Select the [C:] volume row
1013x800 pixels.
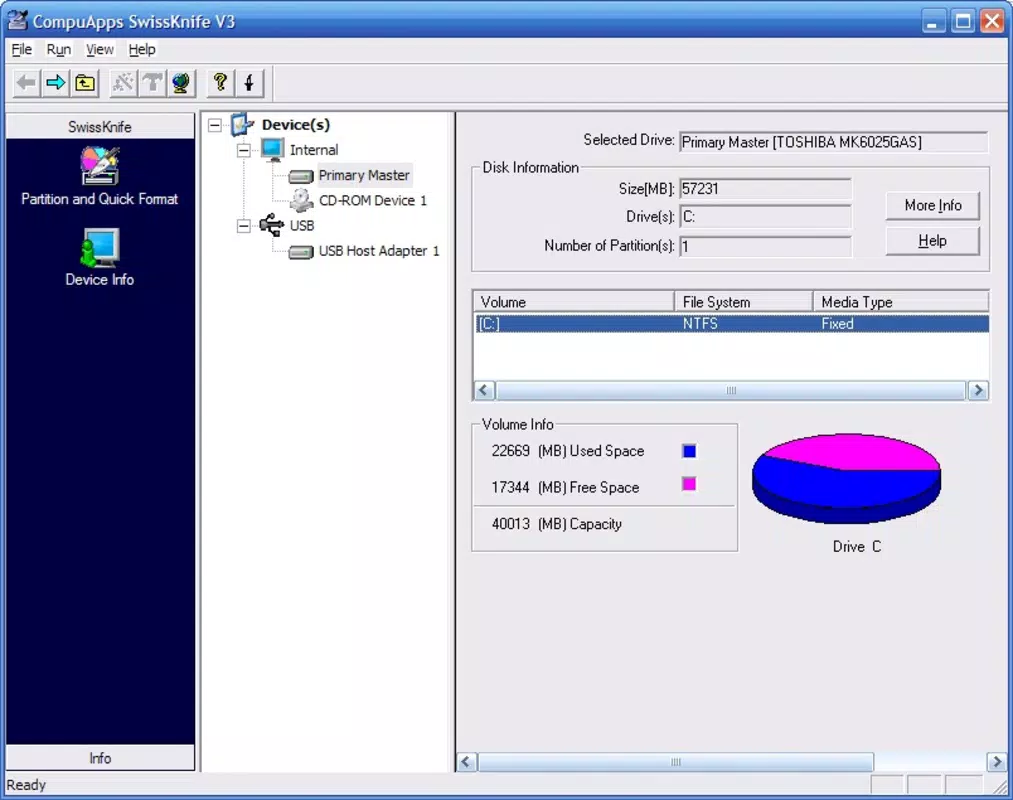[731, 324]
